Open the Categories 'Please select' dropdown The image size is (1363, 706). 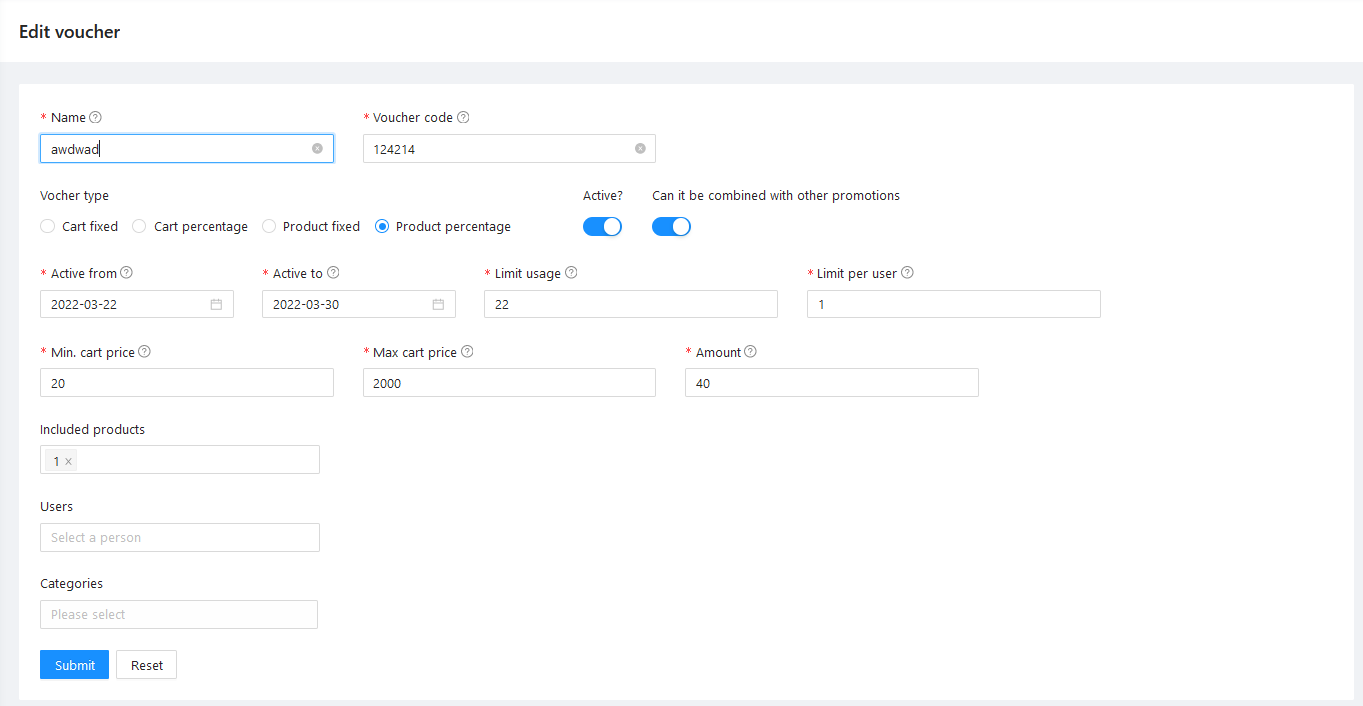[x=179, y=614]
